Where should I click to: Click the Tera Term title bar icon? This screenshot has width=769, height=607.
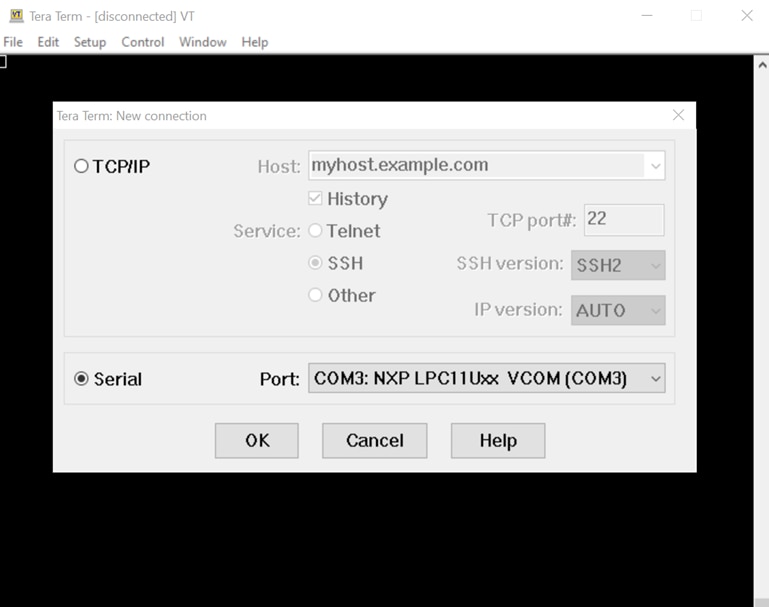click(x=16, y=16)
